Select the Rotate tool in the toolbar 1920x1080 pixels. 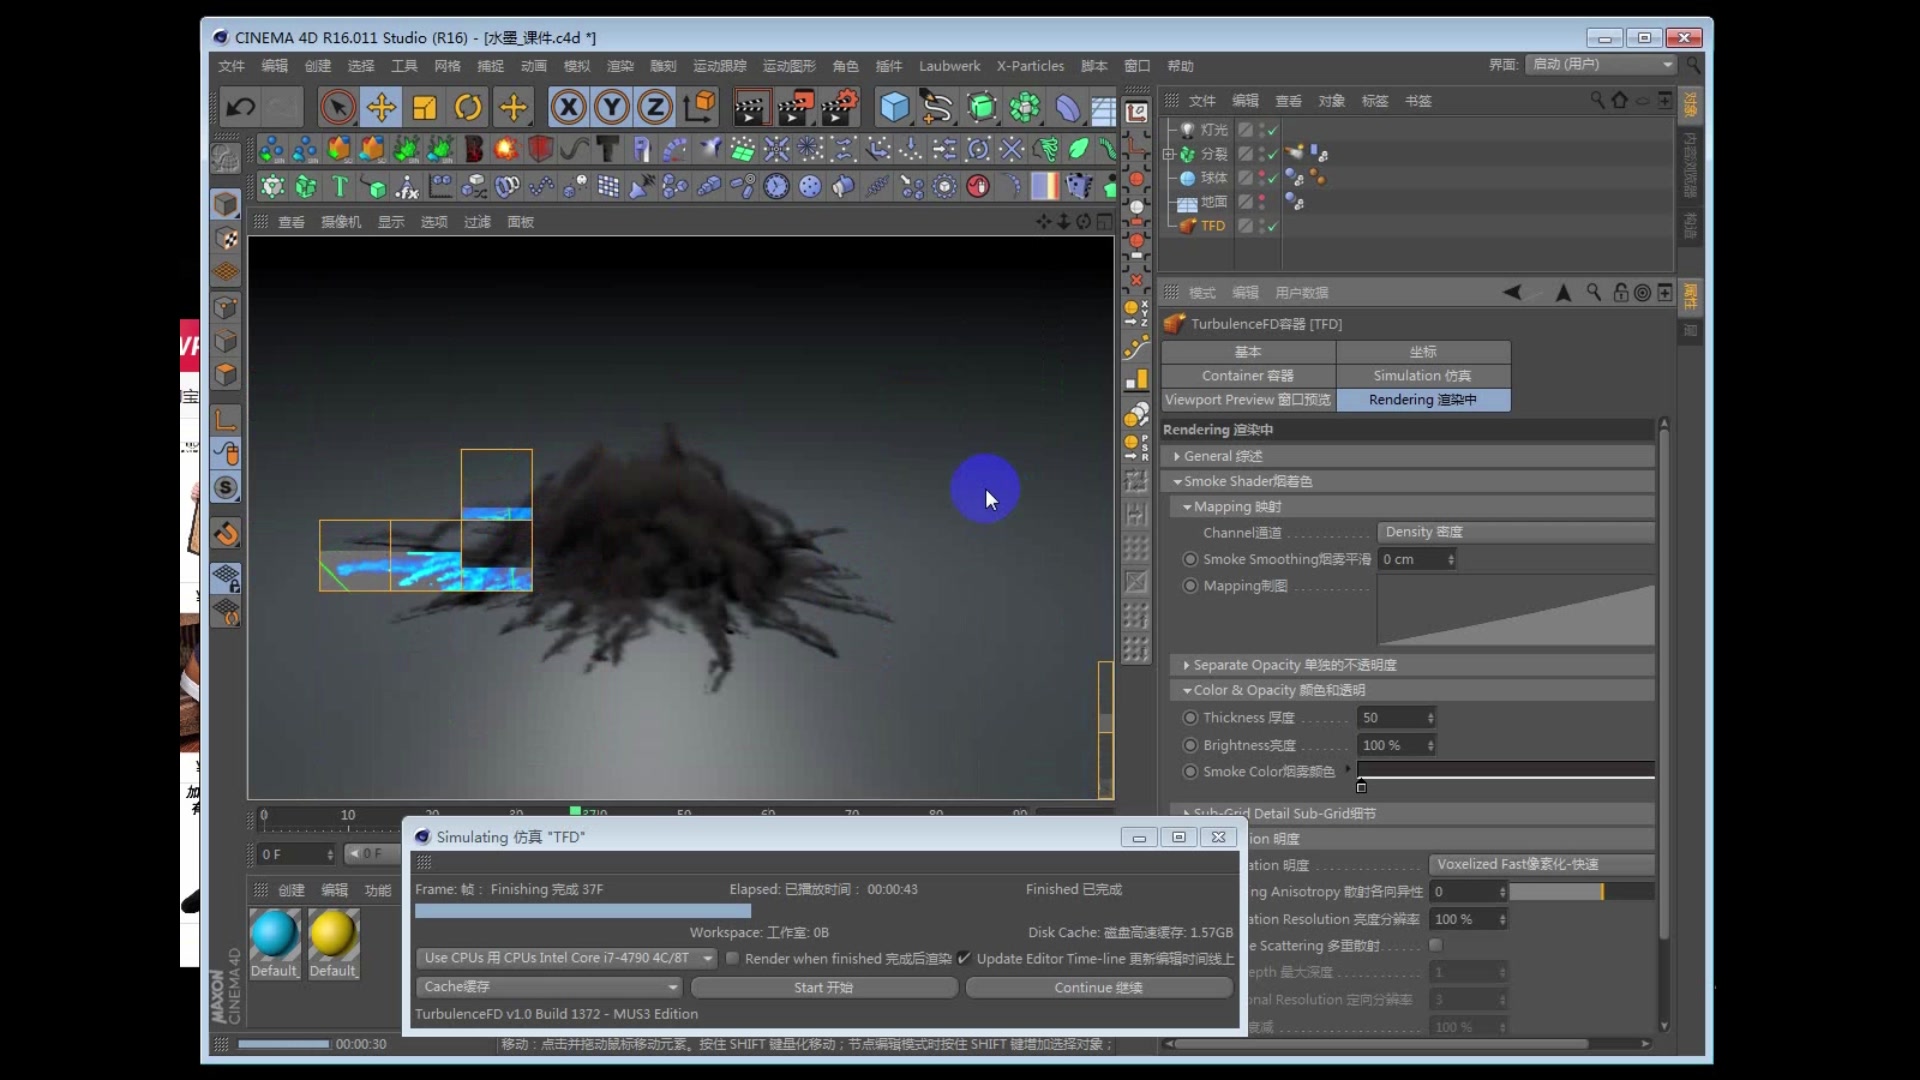pyautogui.click(x=469, y=107)
